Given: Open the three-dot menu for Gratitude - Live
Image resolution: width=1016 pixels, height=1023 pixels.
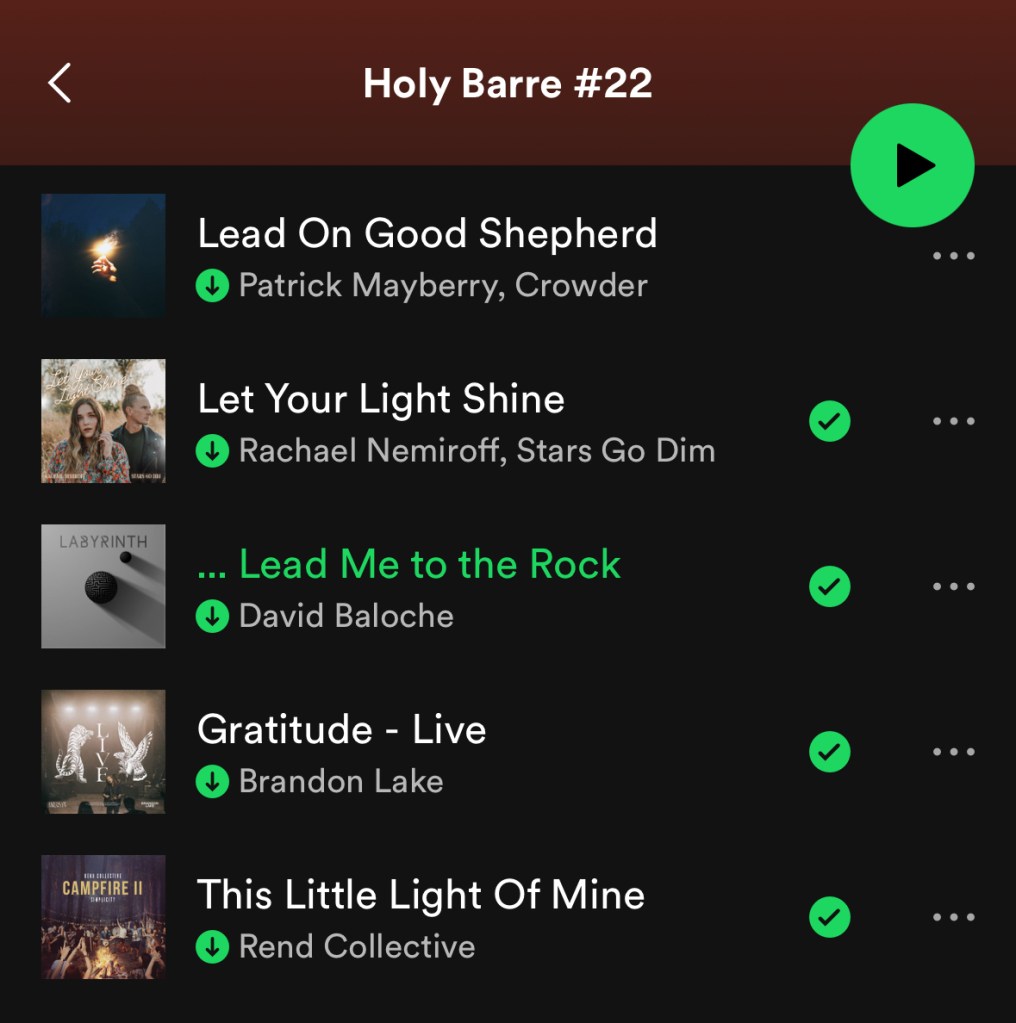Looking at the screenshot, I should point(953,752).
